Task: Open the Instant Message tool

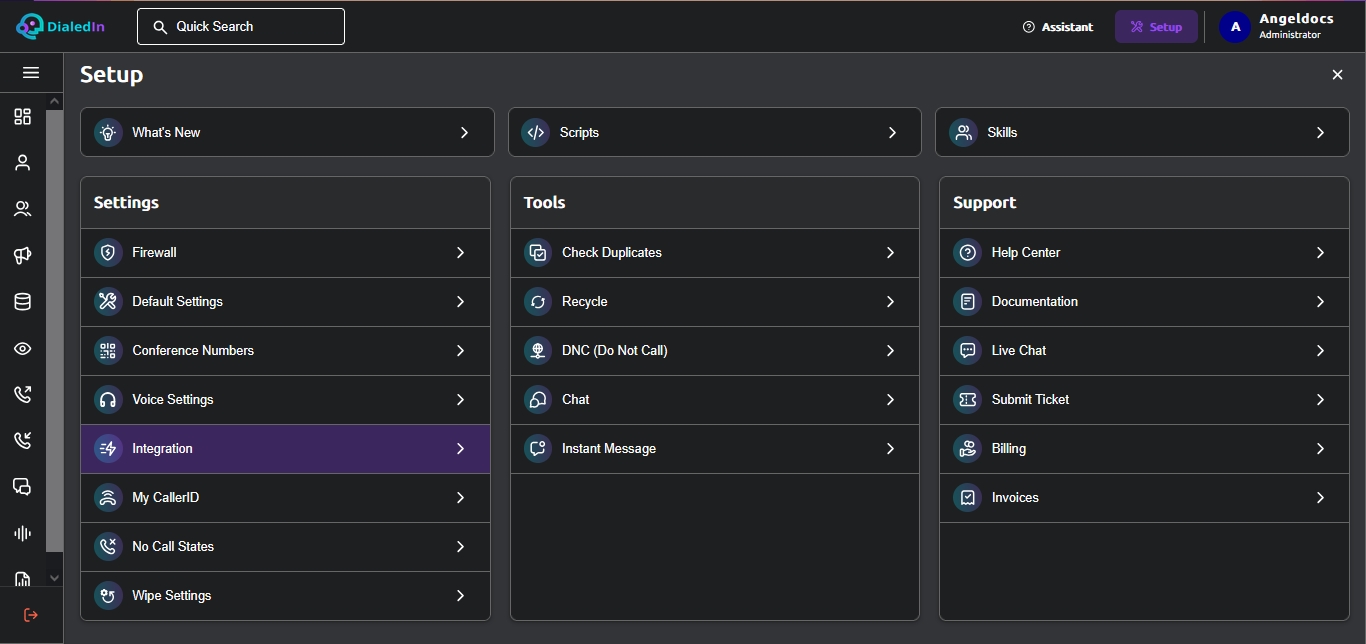Action: point(715,449)
